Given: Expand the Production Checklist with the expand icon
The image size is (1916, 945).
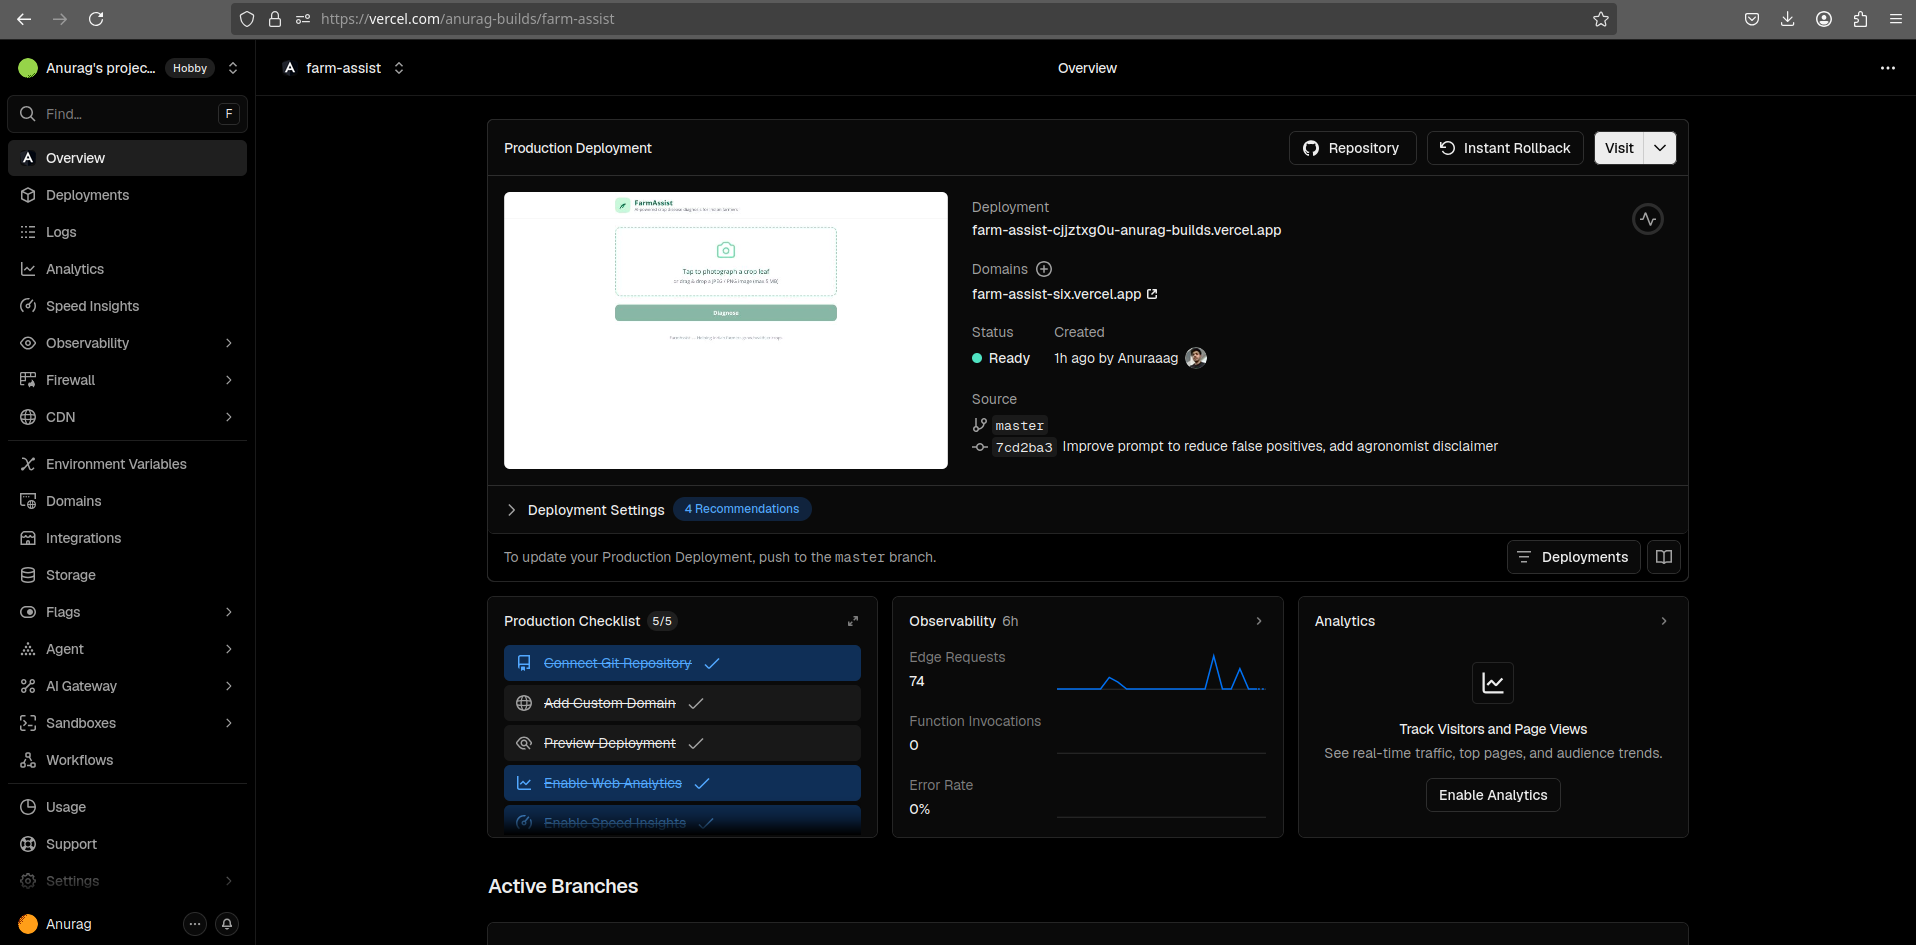Looking at the screenshot, I should (853, 621).
